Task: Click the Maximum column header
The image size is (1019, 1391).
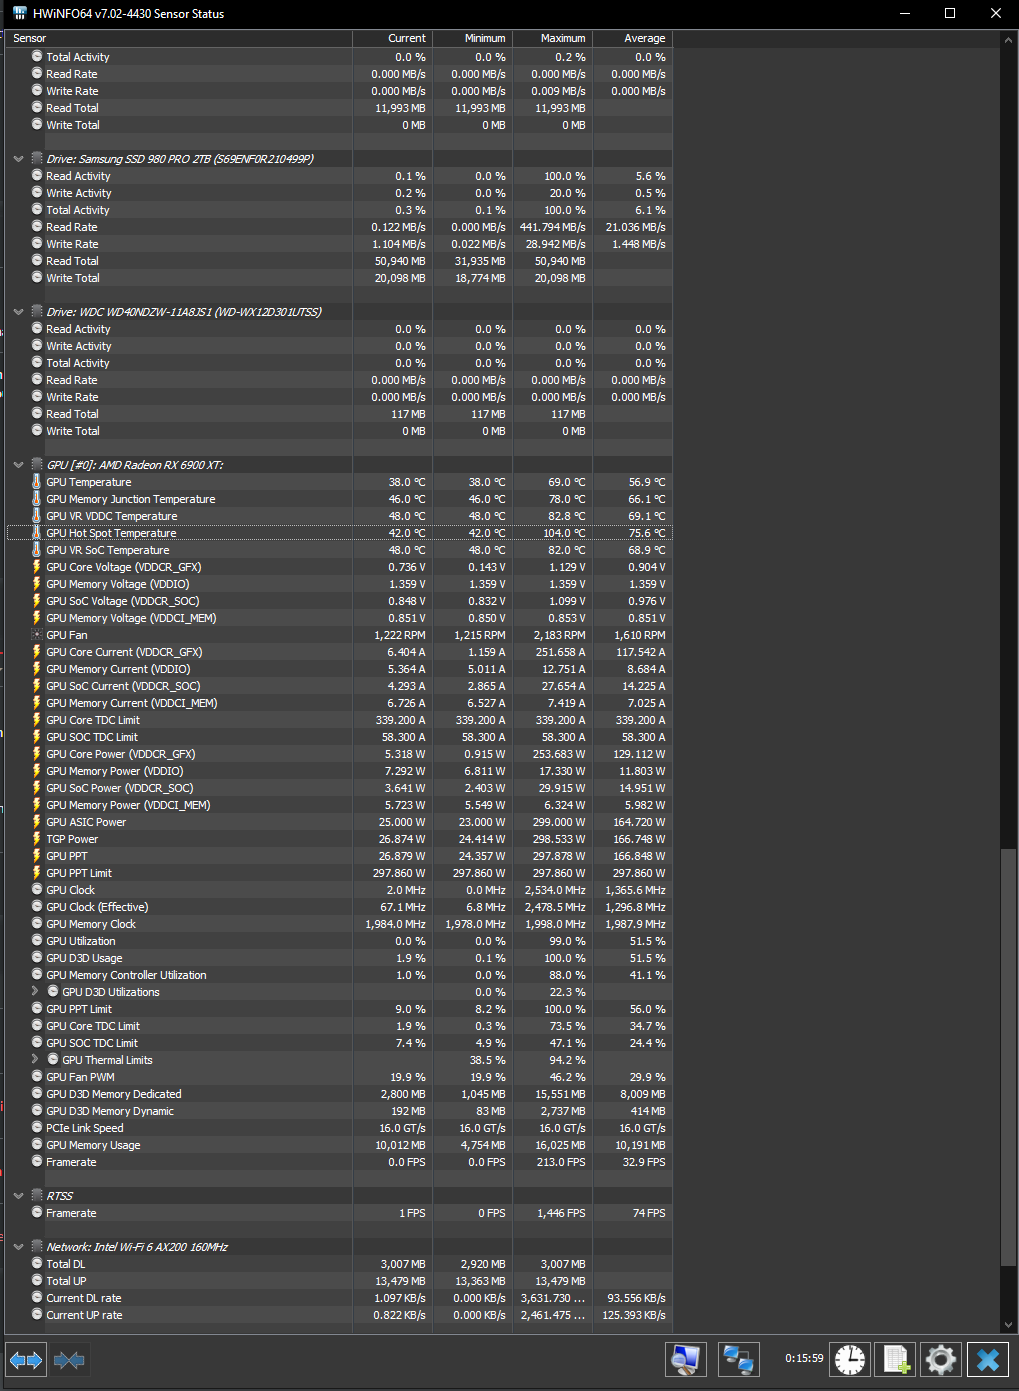Action: 552,38
